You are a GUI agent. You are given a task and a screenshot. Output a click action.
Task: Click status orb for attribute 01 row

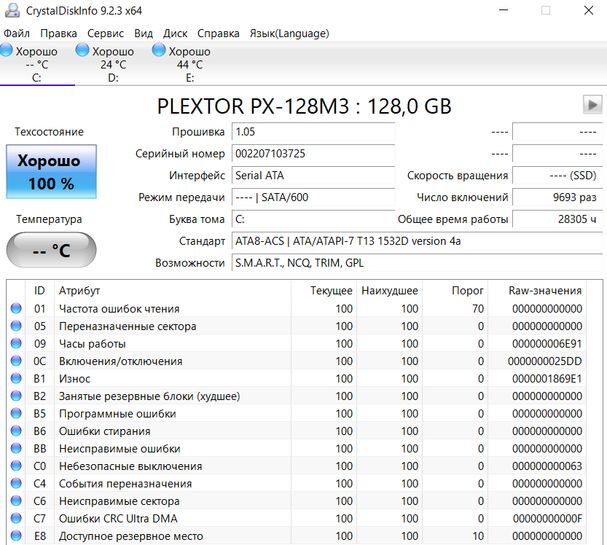coord(15,309)
